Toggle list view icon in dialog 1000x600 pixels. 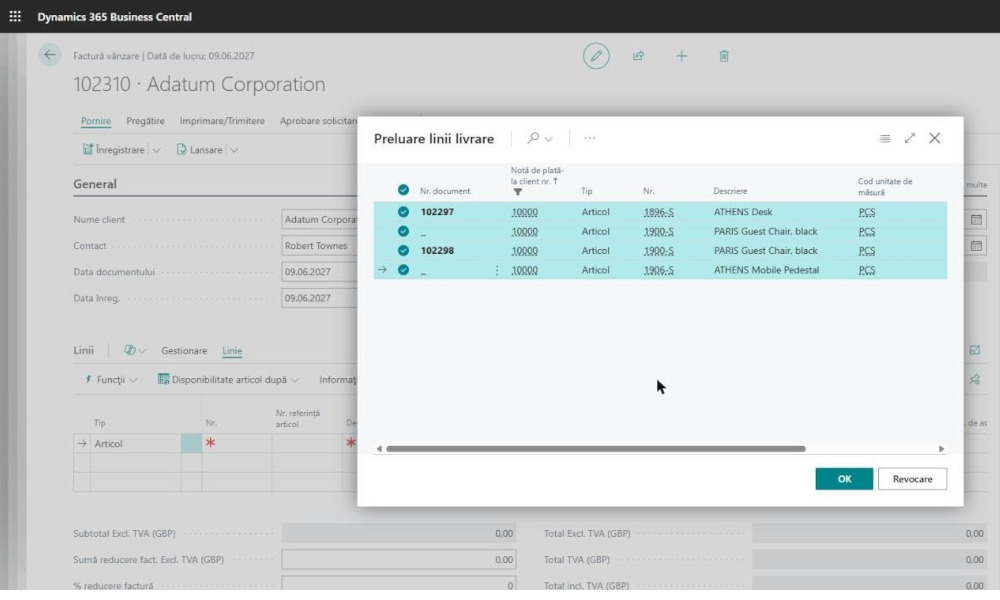click(885, 138)
